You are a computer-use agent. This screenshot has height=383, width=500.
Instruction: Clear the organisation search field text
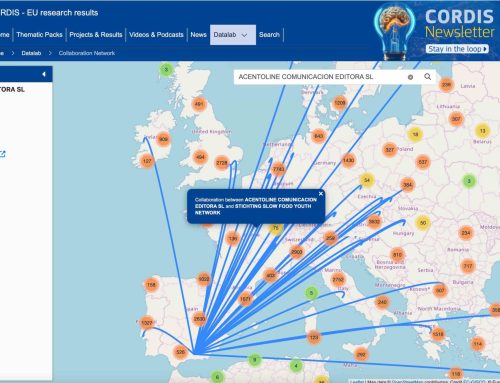click(x=410, y=77)
